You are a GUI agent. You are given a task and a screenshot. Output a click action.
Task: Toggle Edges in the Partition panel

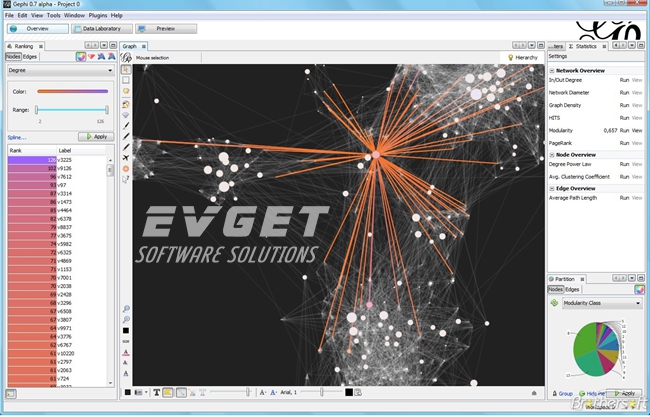click(572, 289)
